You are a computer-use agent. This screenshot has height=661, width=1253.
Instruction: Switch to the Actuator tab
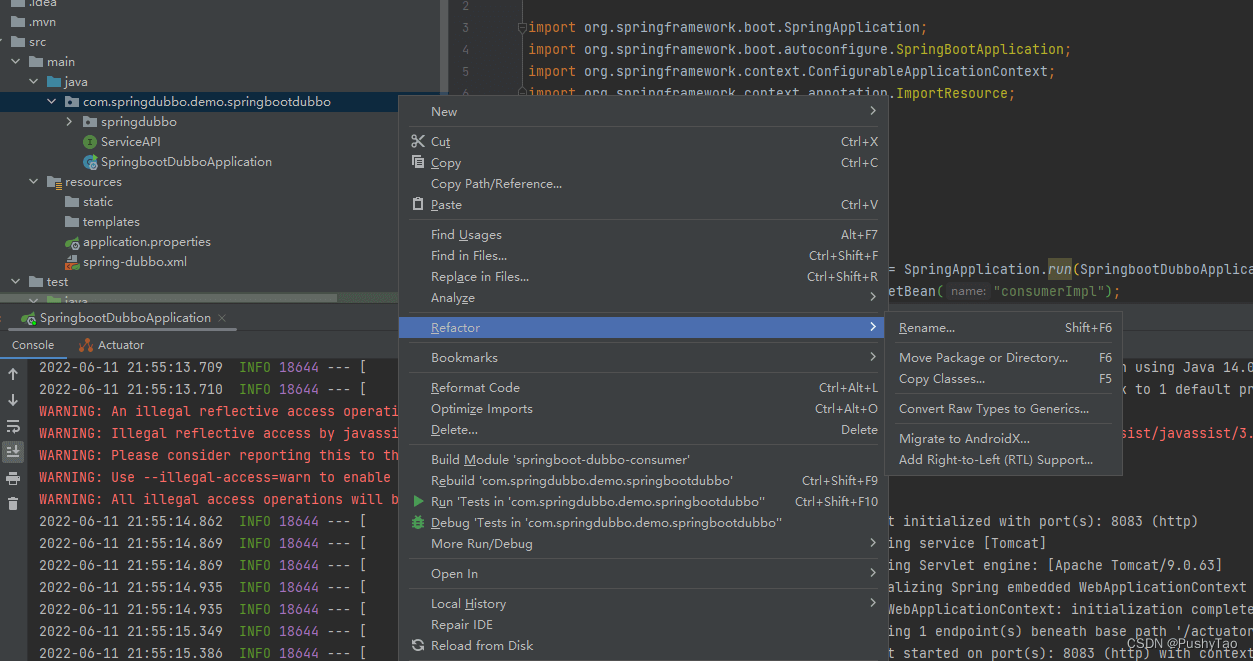[x=120, y=345]
